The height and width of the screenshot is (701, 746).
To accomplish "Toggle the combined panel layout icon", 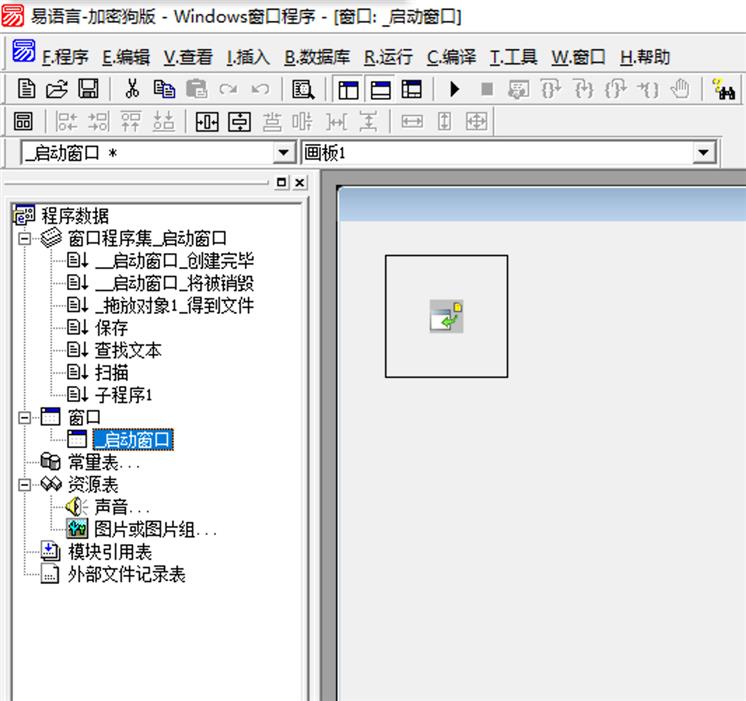I will [x=412, y=89].
